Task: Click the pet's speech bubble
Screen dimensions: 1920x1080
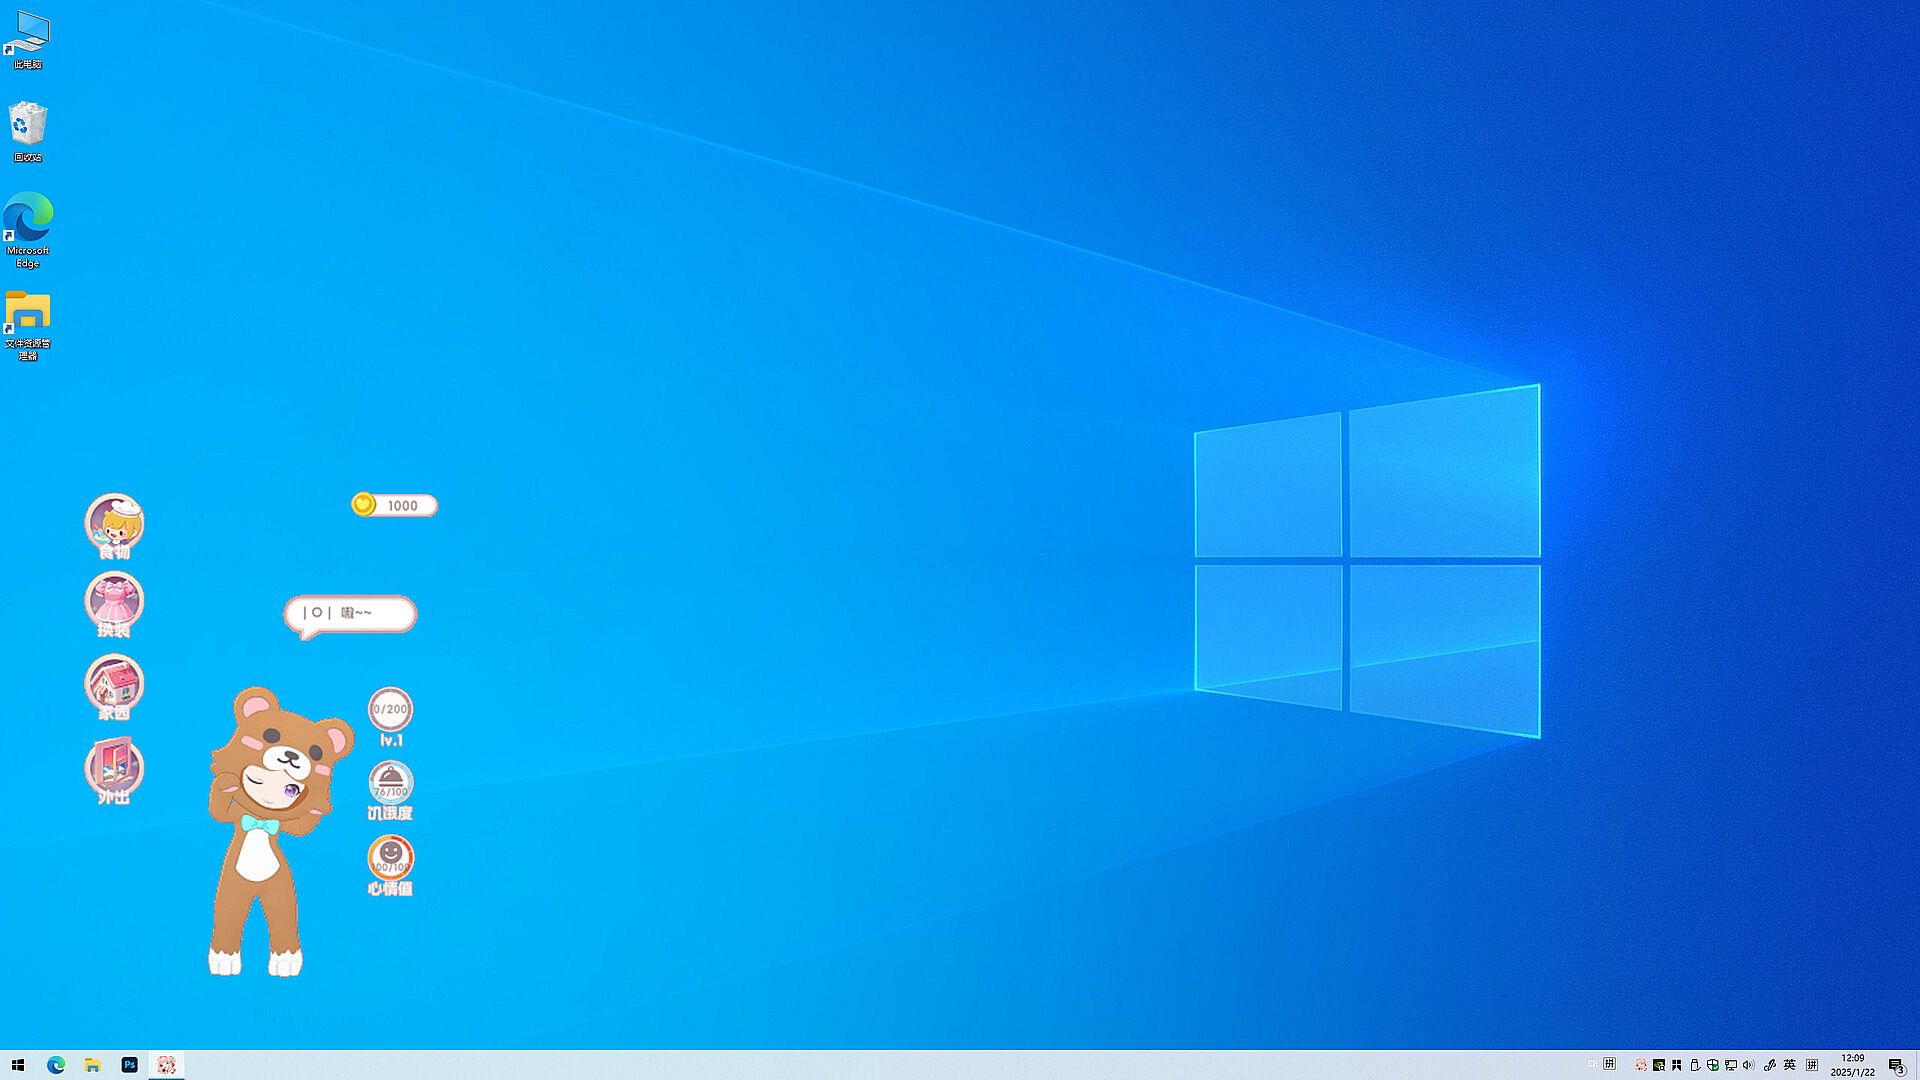Action: coord(350,613)
